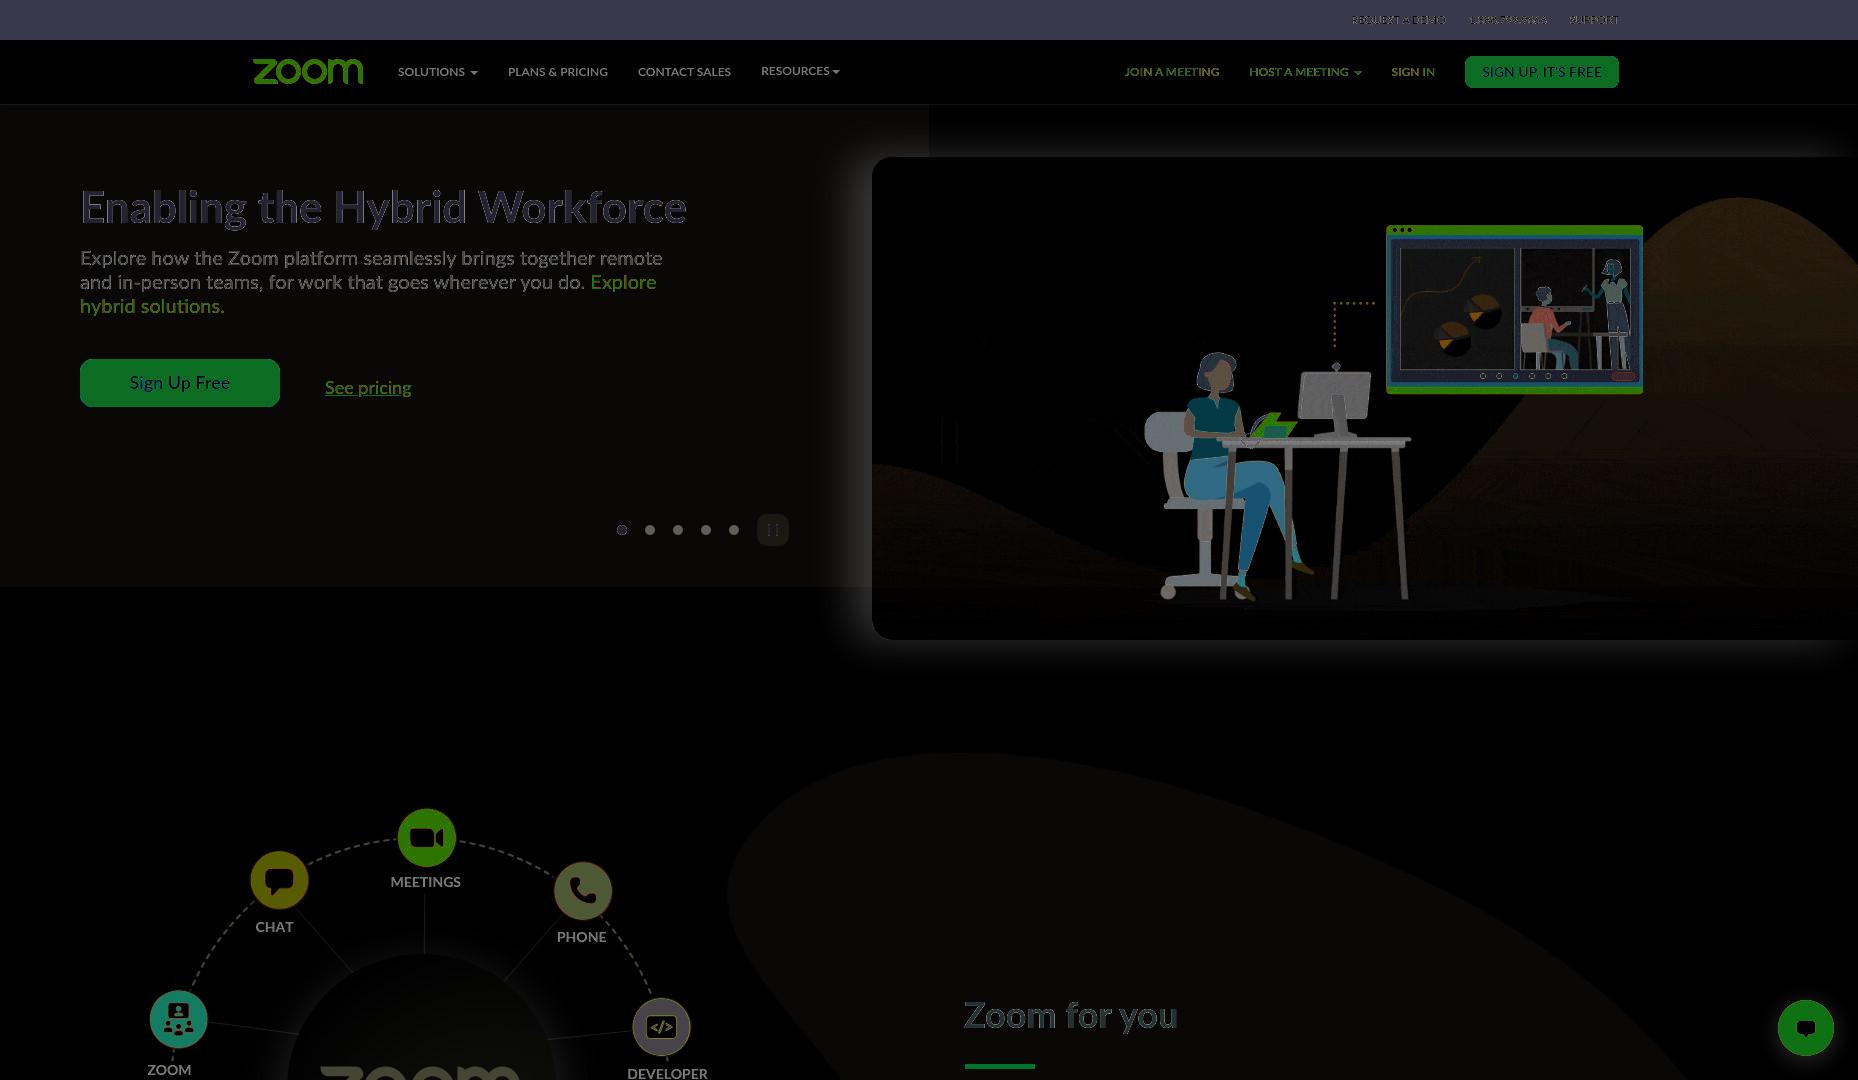Click Join a Meeting
1858x1080 pixels.
pyautogui.click(x=1172, y=72)
